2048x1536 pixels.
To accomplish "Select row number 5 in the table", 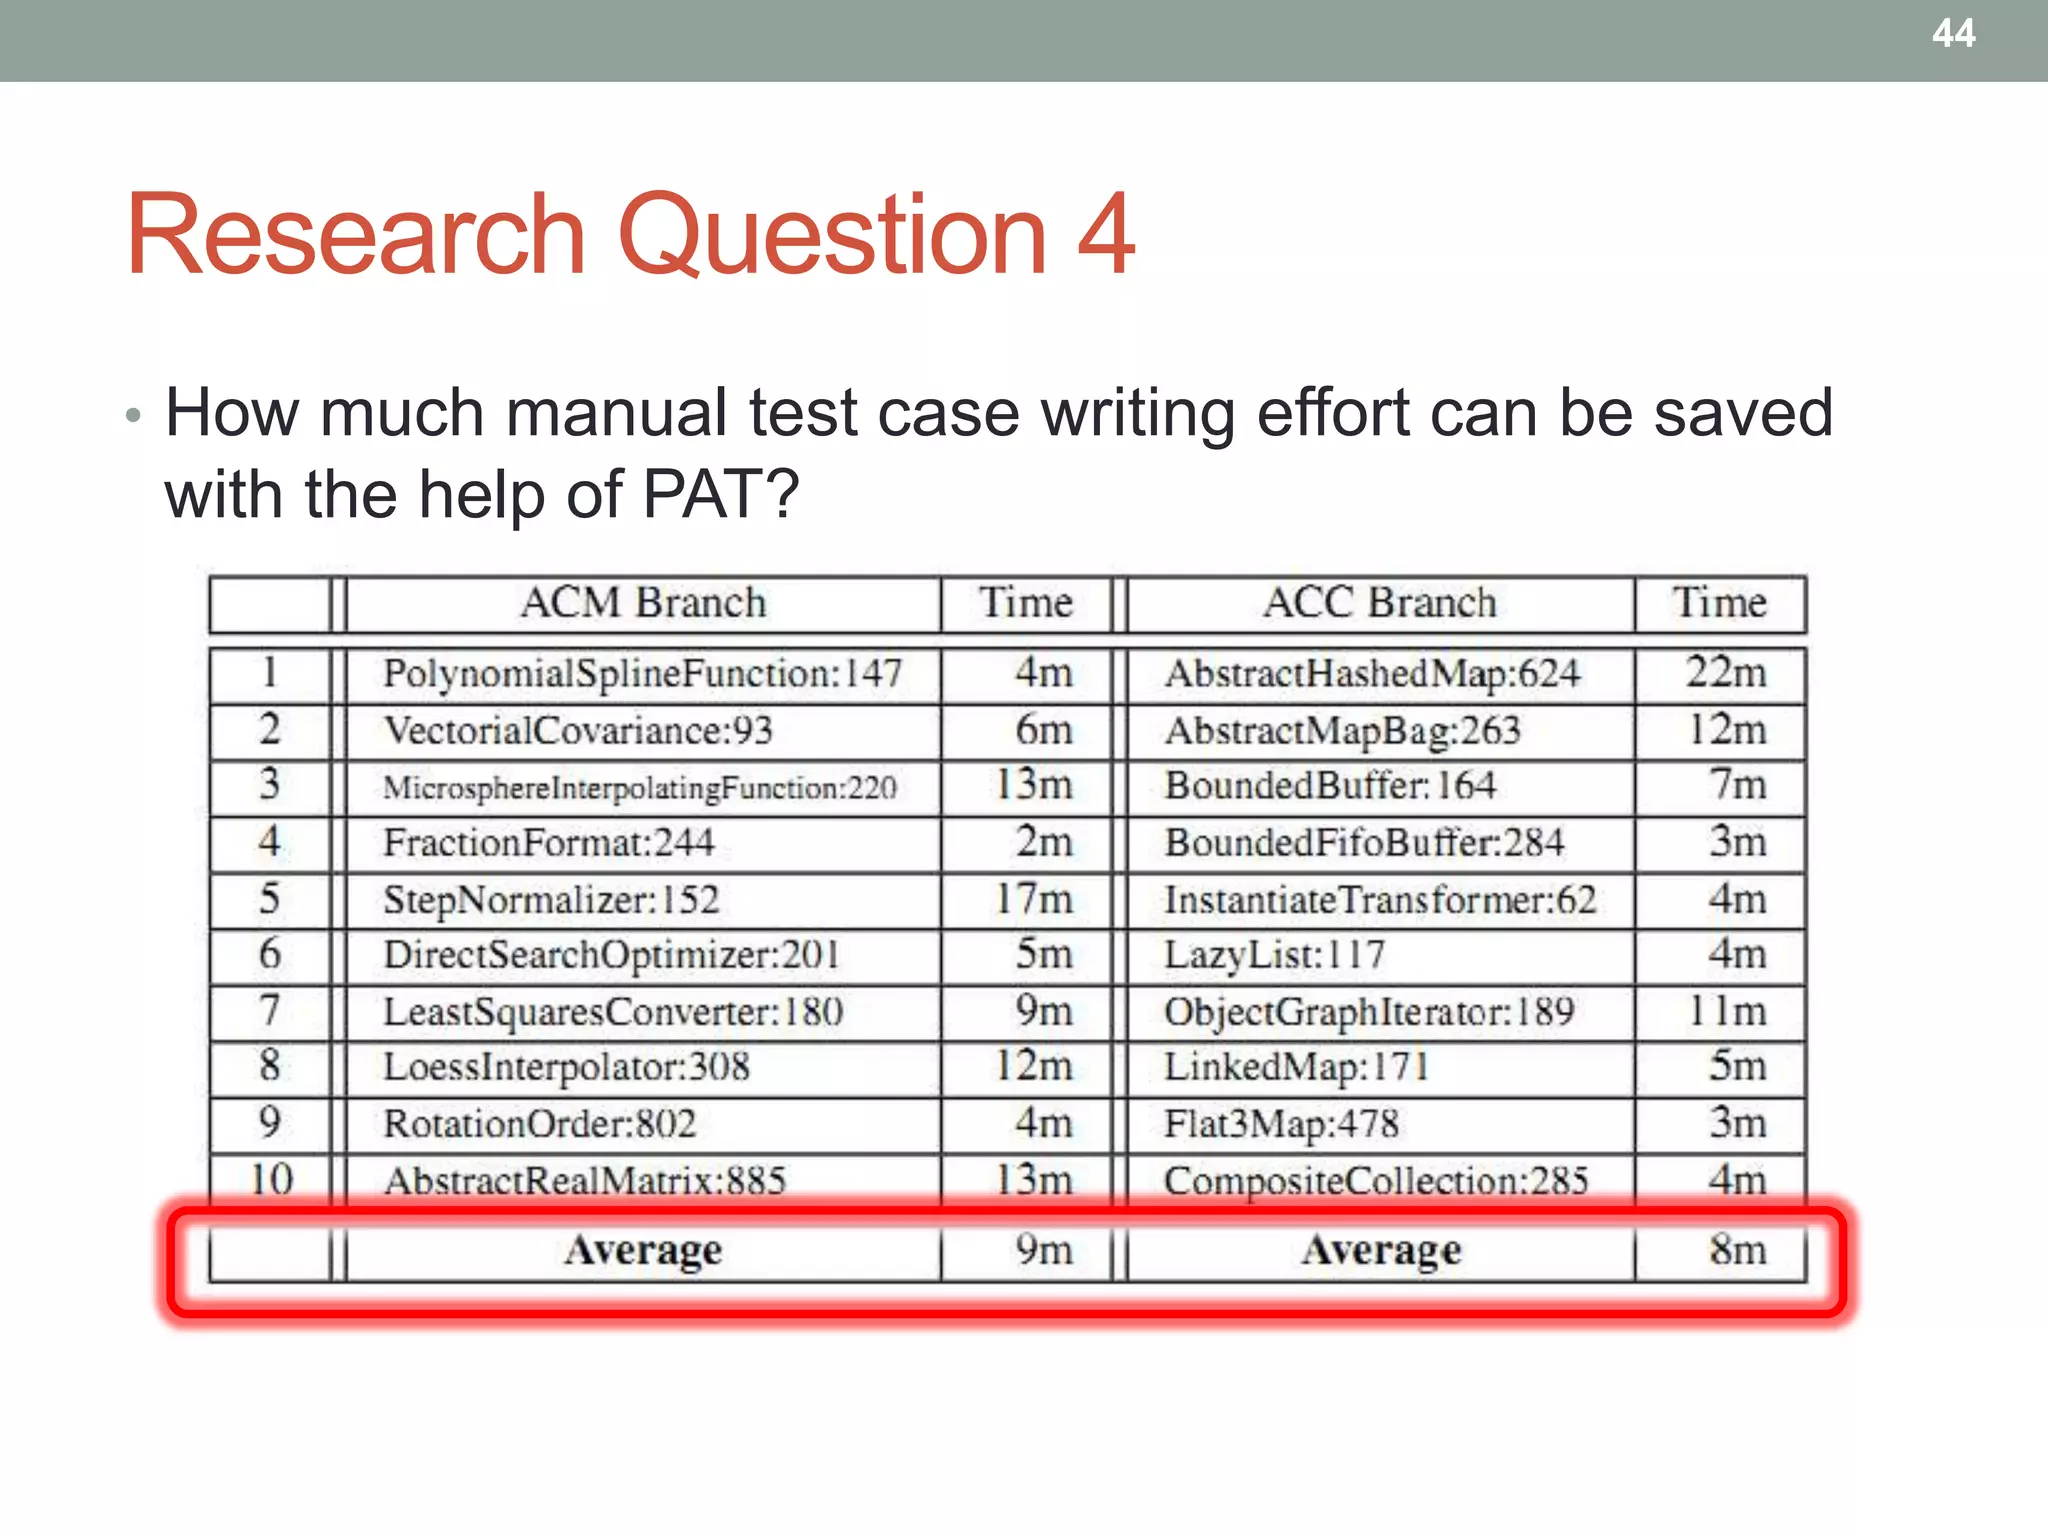I will point(270,898).
